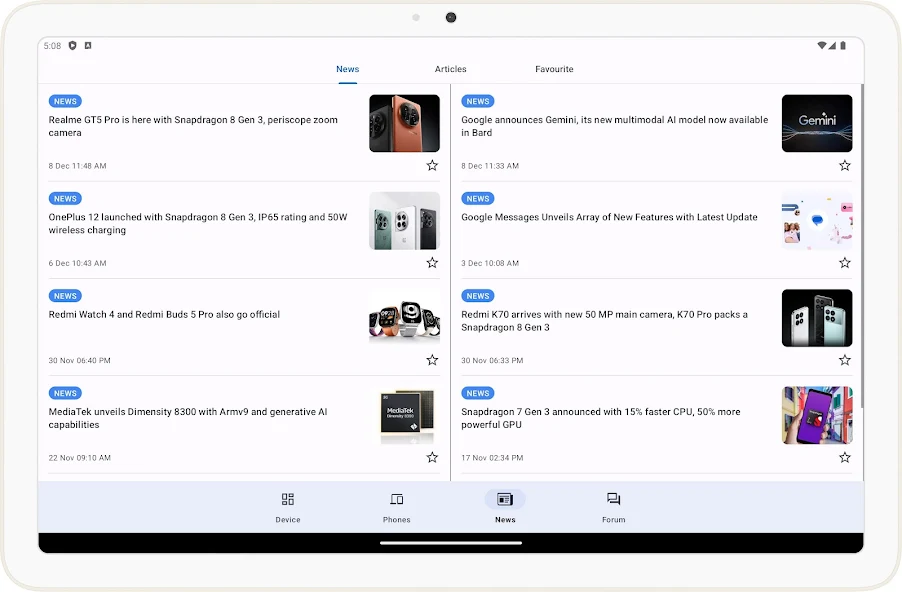The width and height of the screenshot is (902, 592).
Task: Switch to the News top tab
Action: pos(347,69)
